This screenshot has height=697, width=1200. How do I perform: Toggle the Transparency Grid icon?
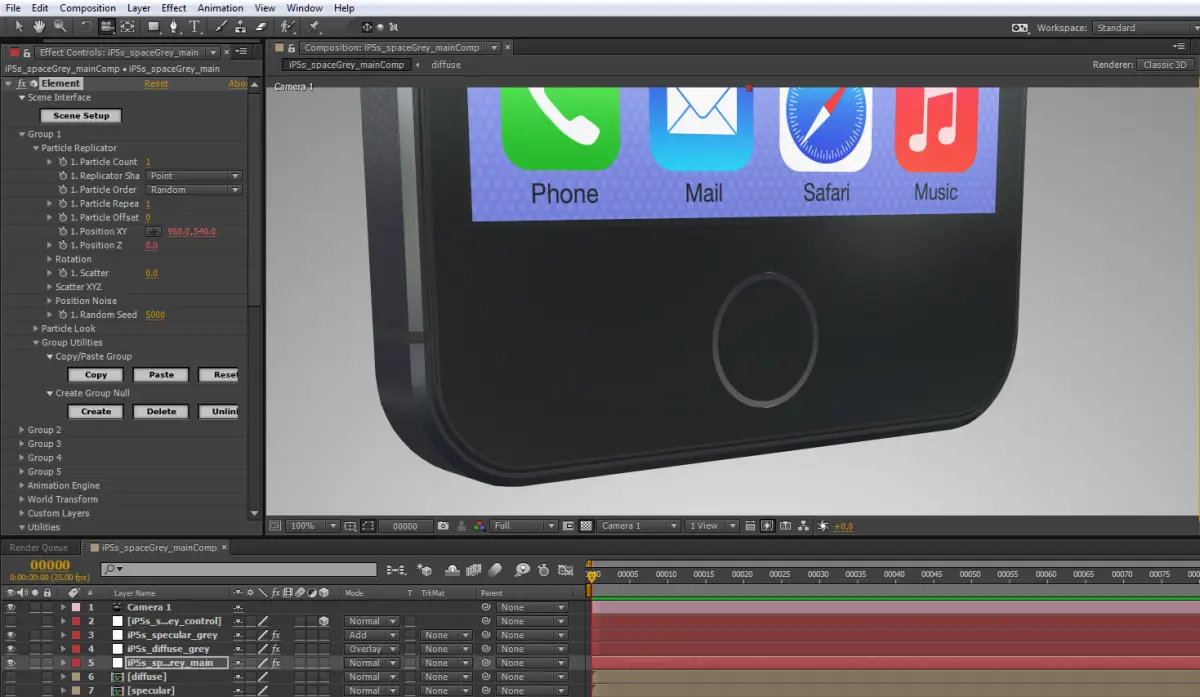click(x=586, y=526)
